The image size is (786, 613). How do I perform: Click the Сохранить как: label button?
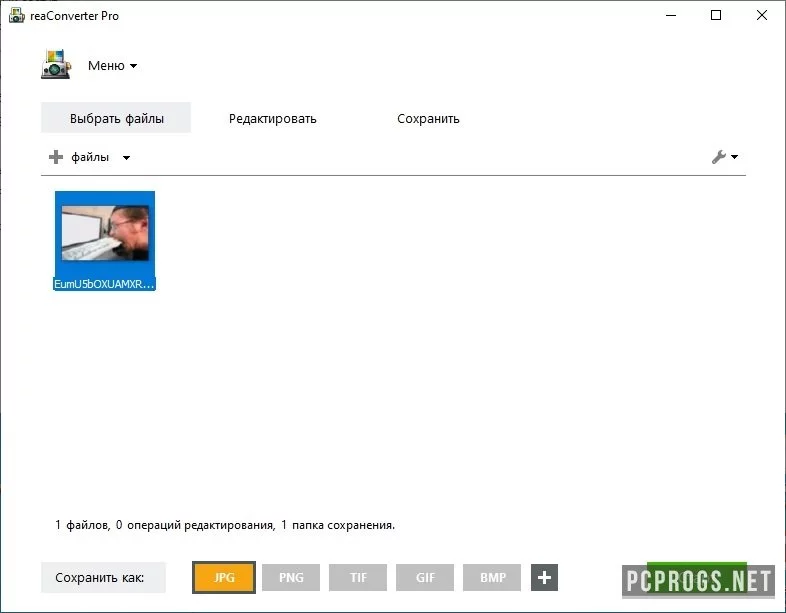(103, 577)
